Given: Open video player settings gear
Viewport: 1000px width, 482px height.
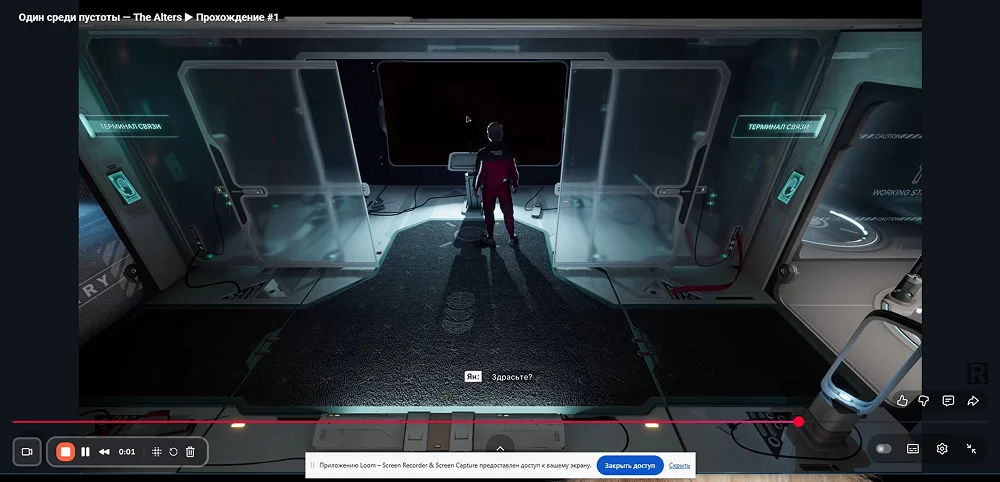Looking at the screenshot, I should click(x=942, y=449).
